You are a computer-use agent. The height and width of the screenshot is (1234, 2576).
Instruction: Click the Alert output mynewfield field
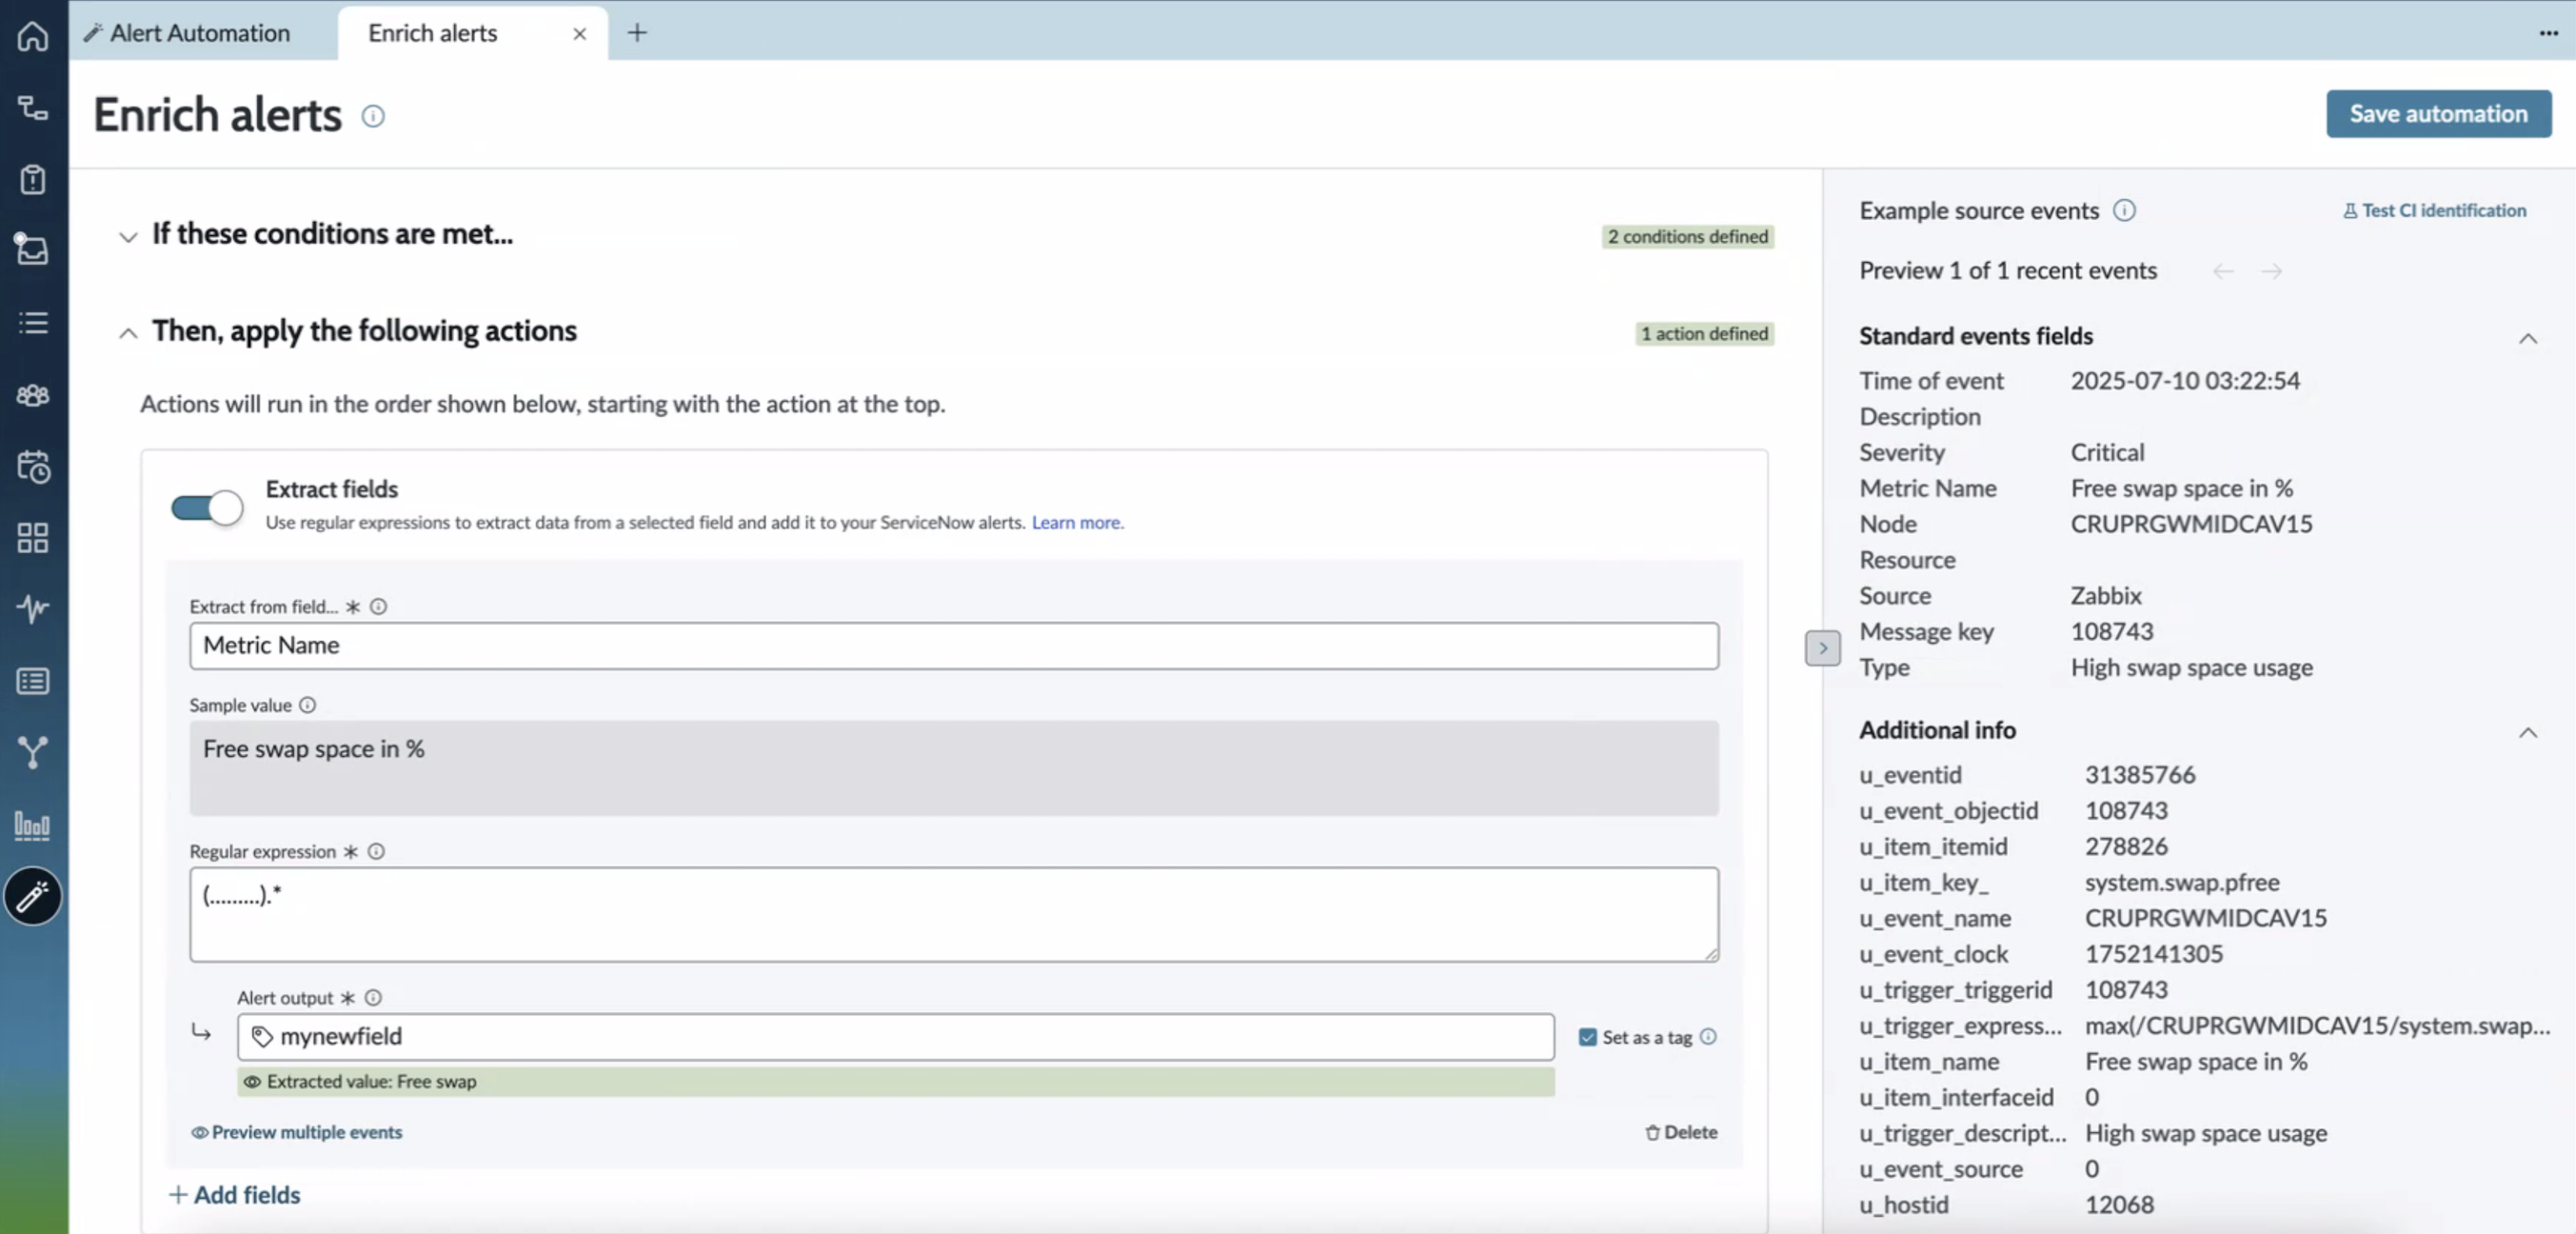point(895,1037)
